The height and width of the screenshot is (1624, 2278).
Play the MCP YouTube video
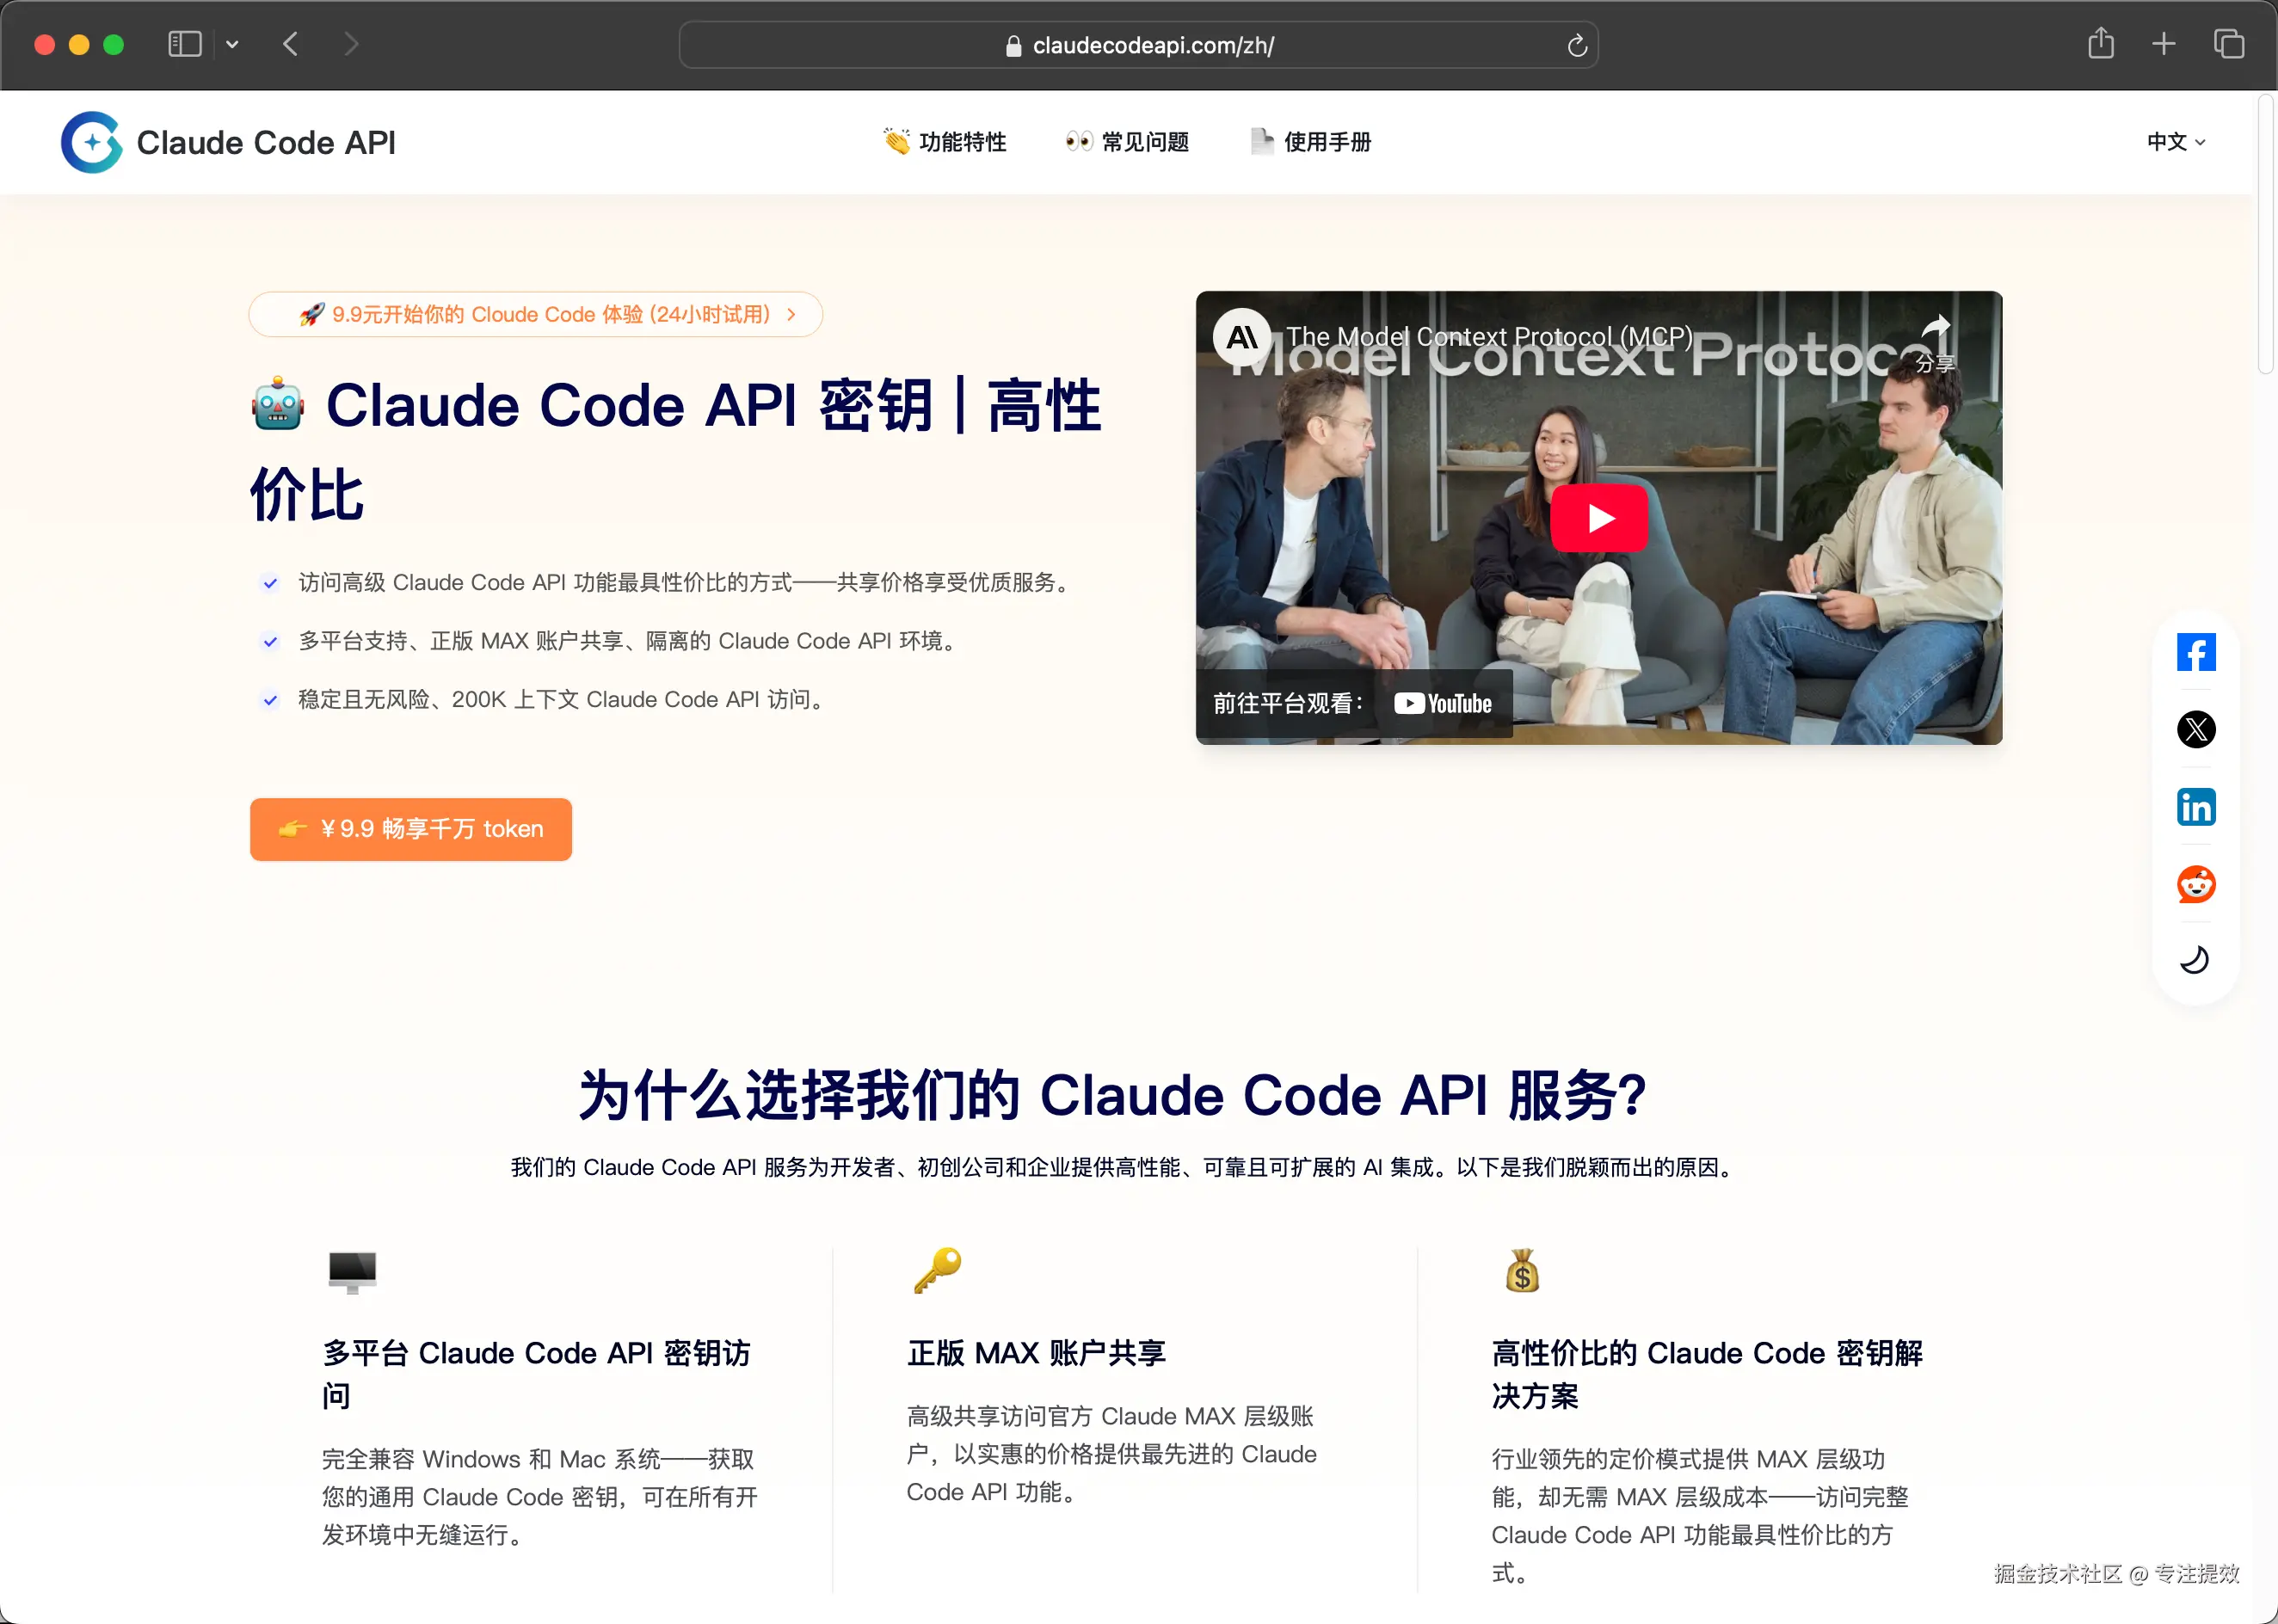(1598, 518)
